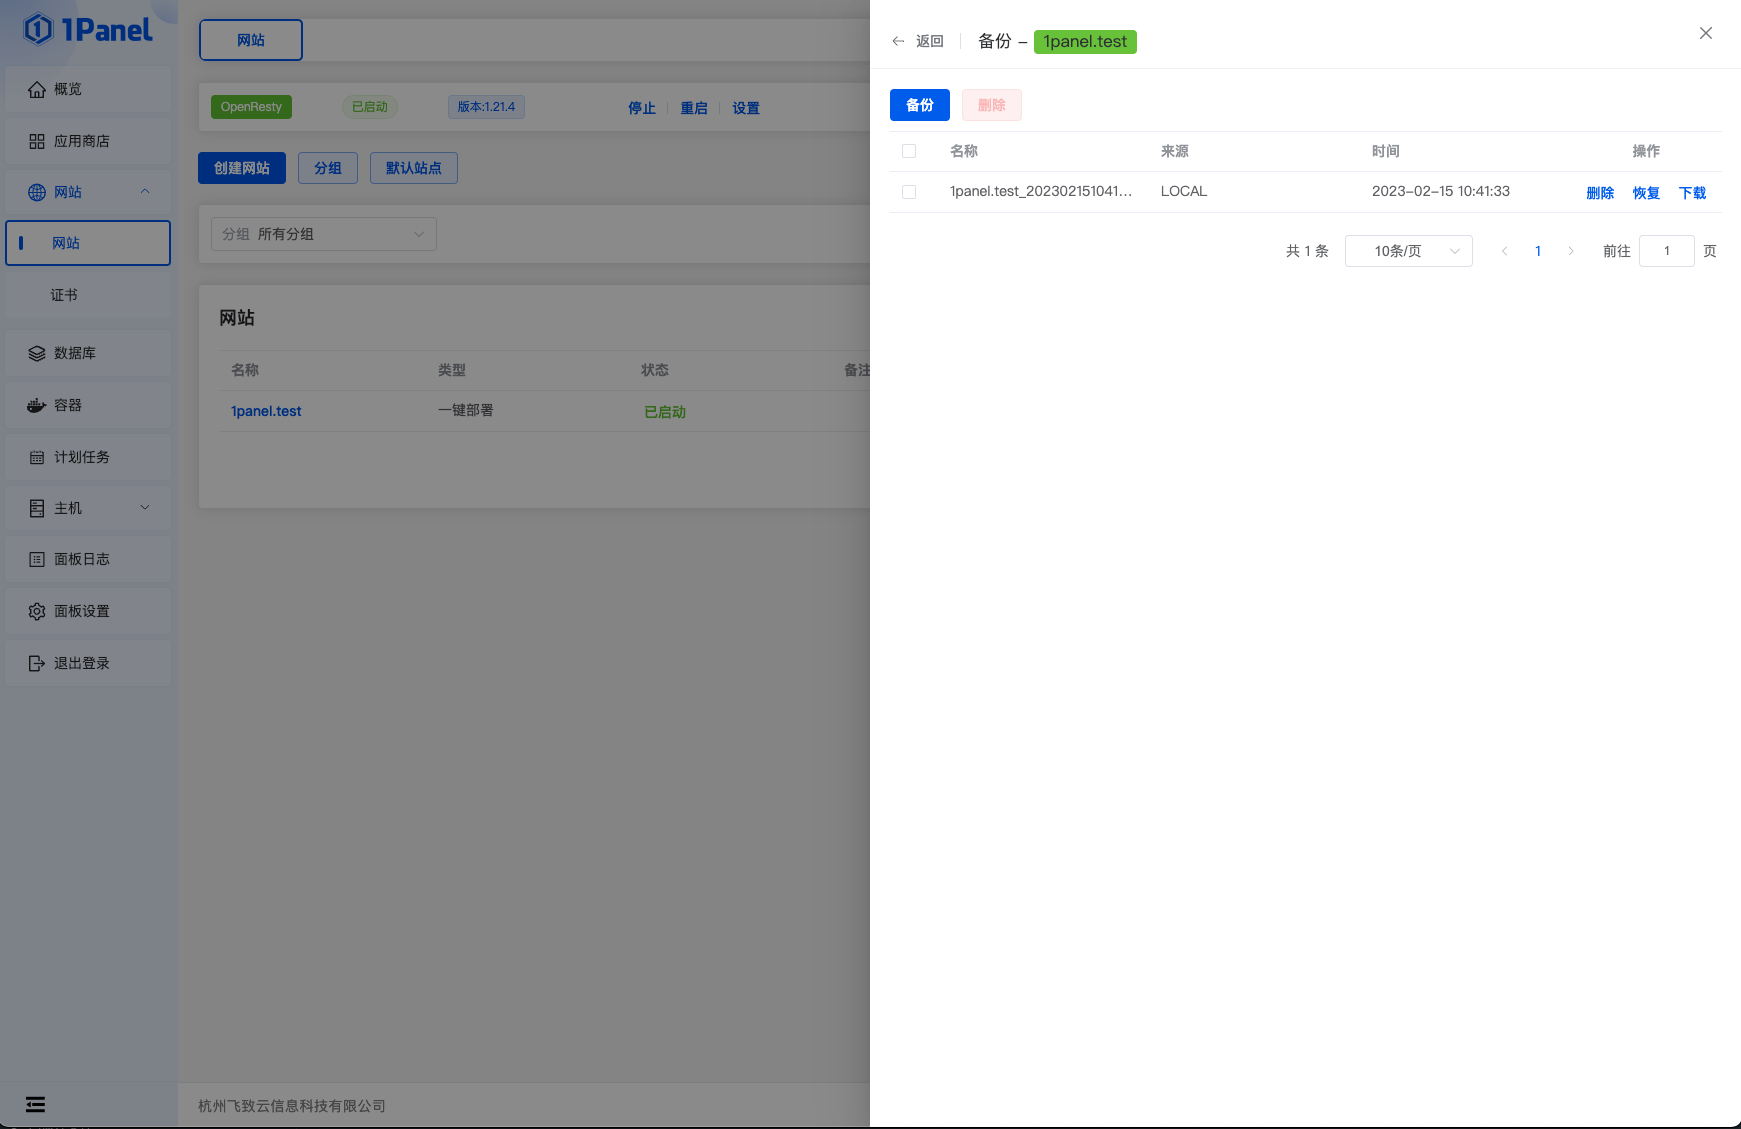The width and height of the screenshot is (1741, 1129).
Task: Click the overview home icon in sidebar
Action: [37, 90]
